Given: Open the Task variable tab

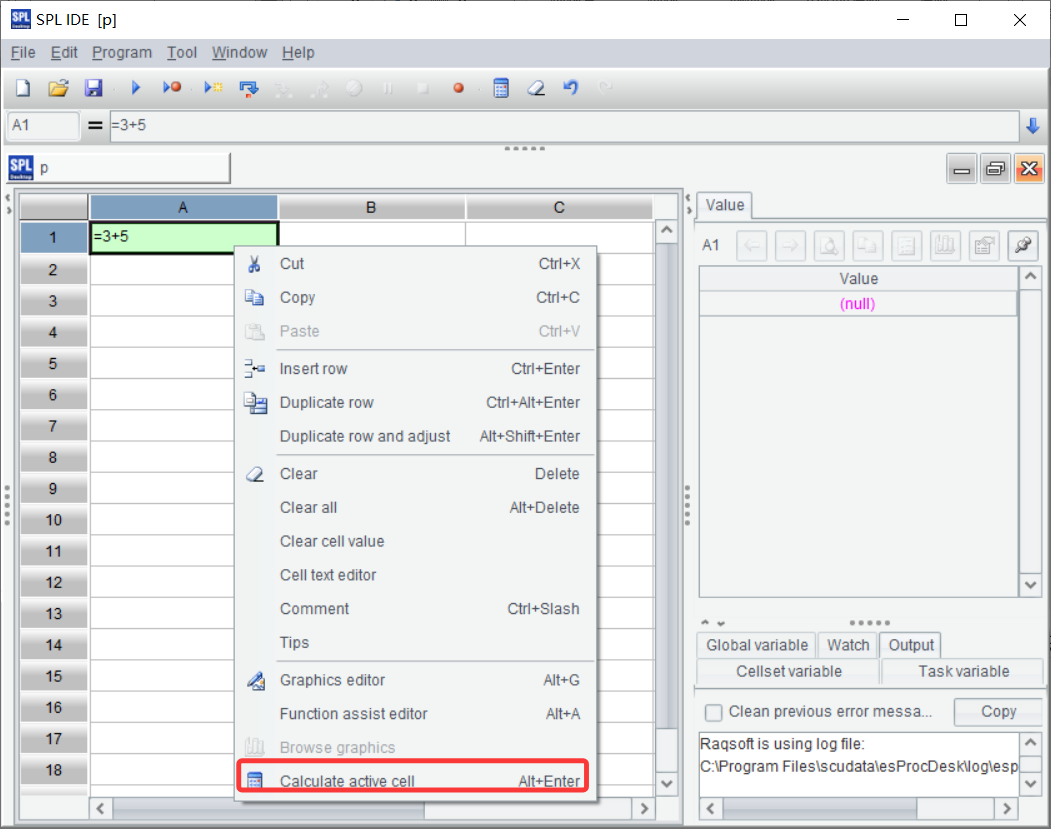Looking at the screenshot, I should tap(963, 672).
